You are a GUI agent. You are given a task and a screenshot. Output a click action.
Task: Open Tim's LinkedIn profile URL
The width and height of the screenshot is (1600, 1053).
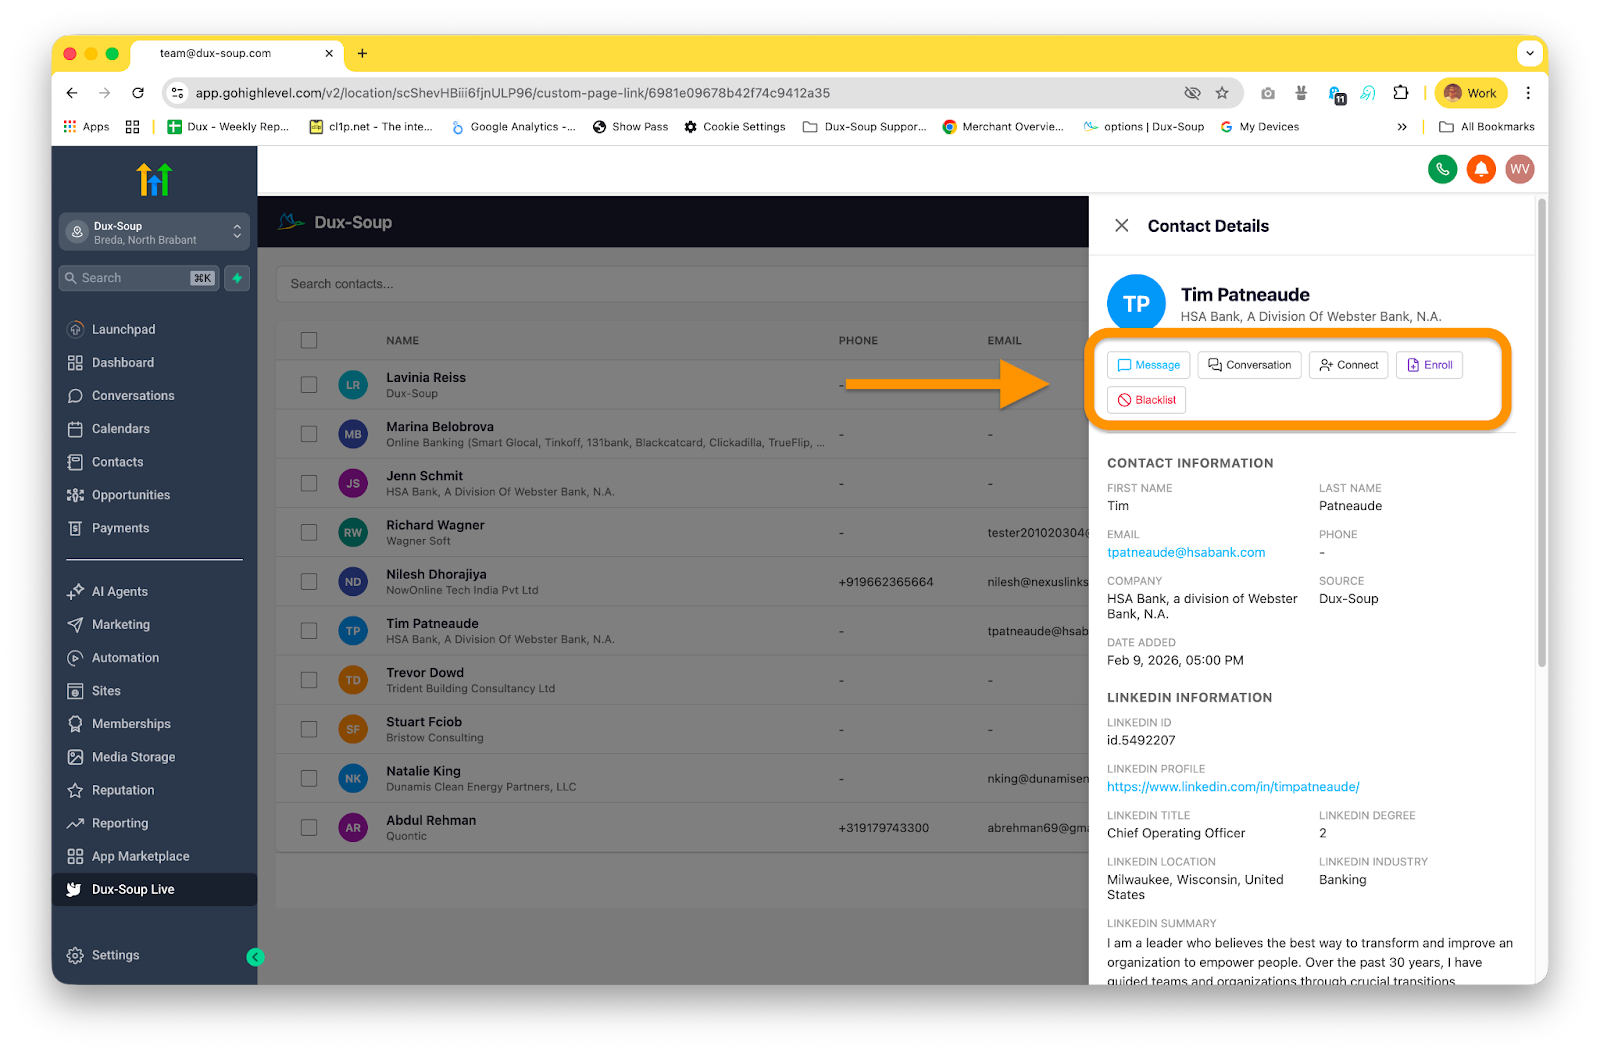1233,787
